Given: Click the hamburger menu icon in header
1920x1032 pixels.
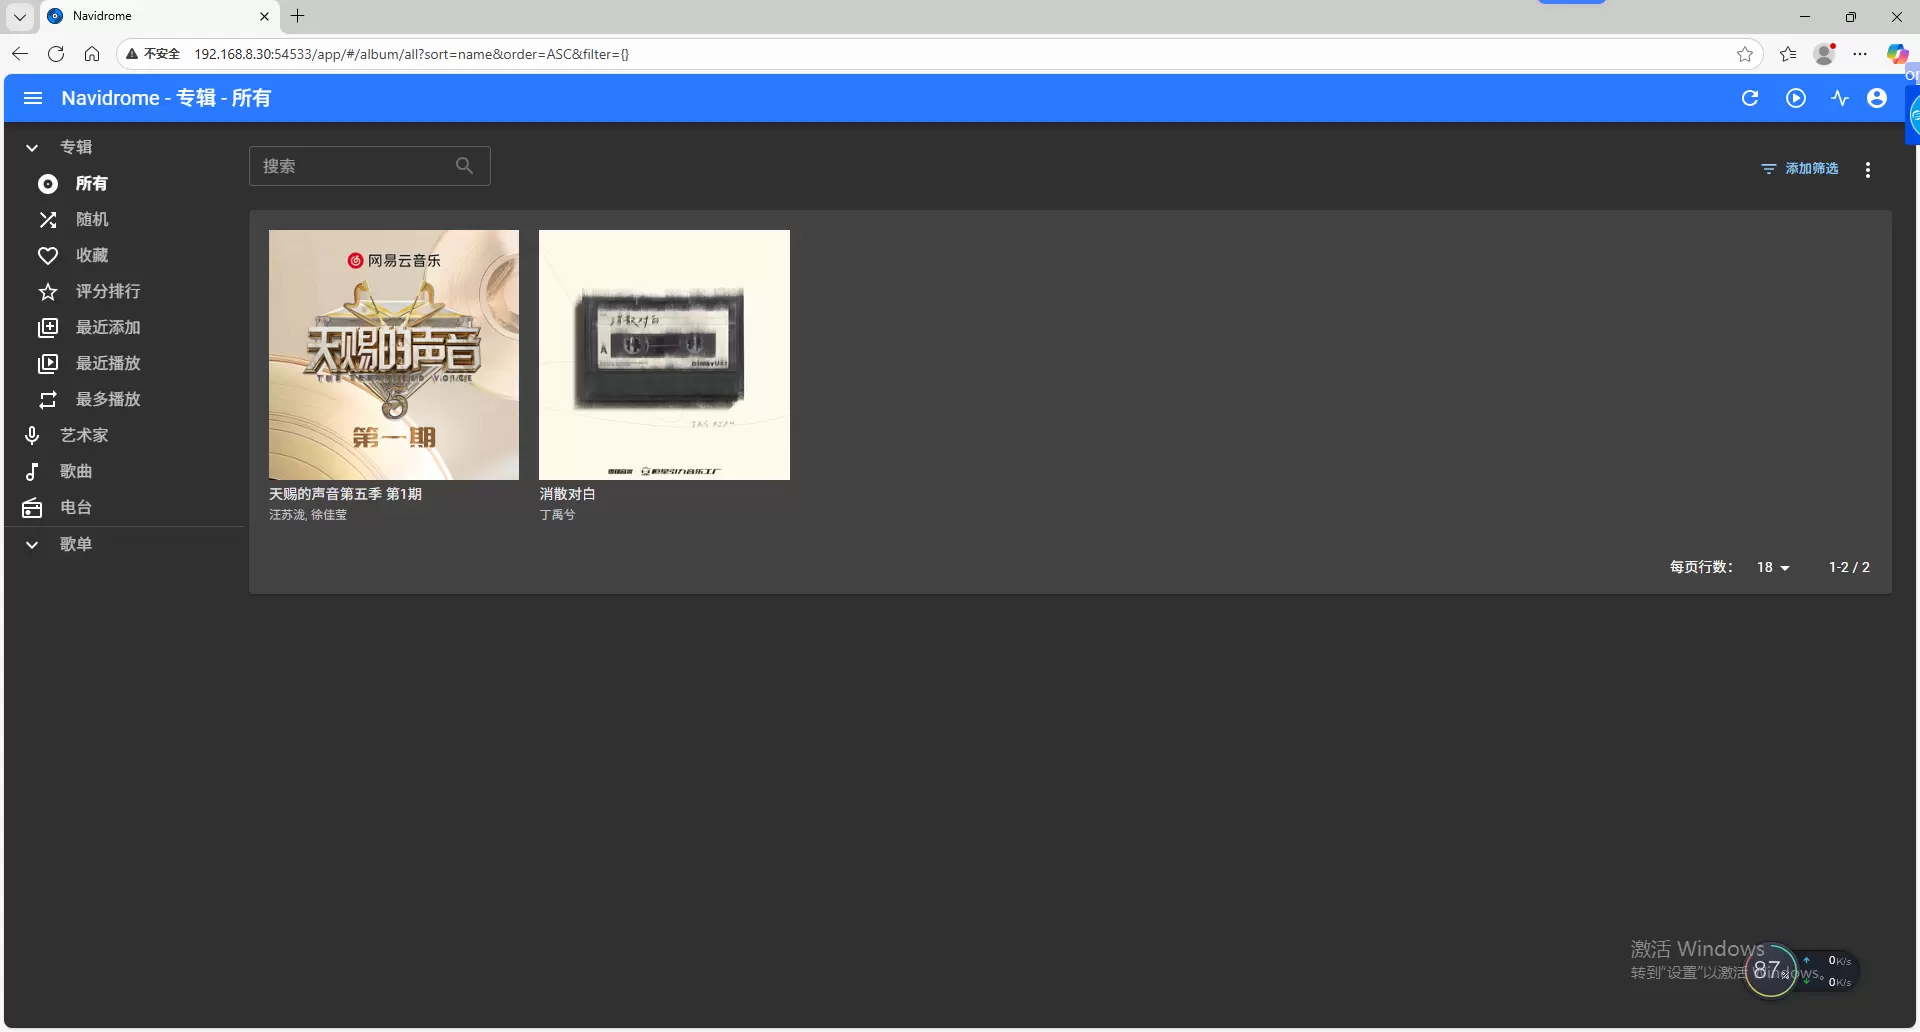Looking at the screenshot, I should (x=33, y=98).
